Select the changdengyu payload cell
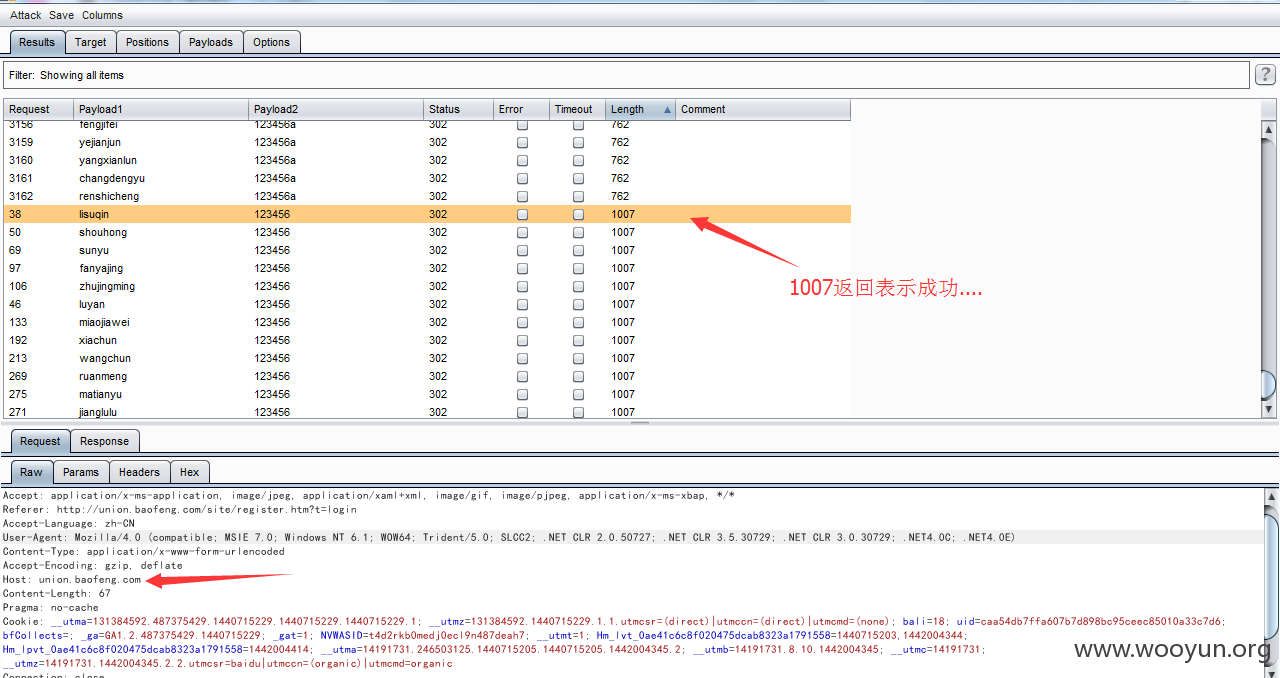The height and width of the screenshot is (678, 1280). (x=161, y=178)
